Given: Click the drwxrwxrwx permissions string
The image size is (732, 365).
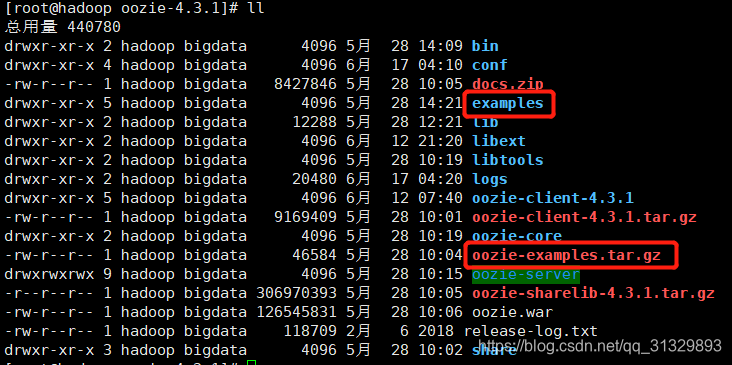Looking at the screenshot, I should [49, 274].
